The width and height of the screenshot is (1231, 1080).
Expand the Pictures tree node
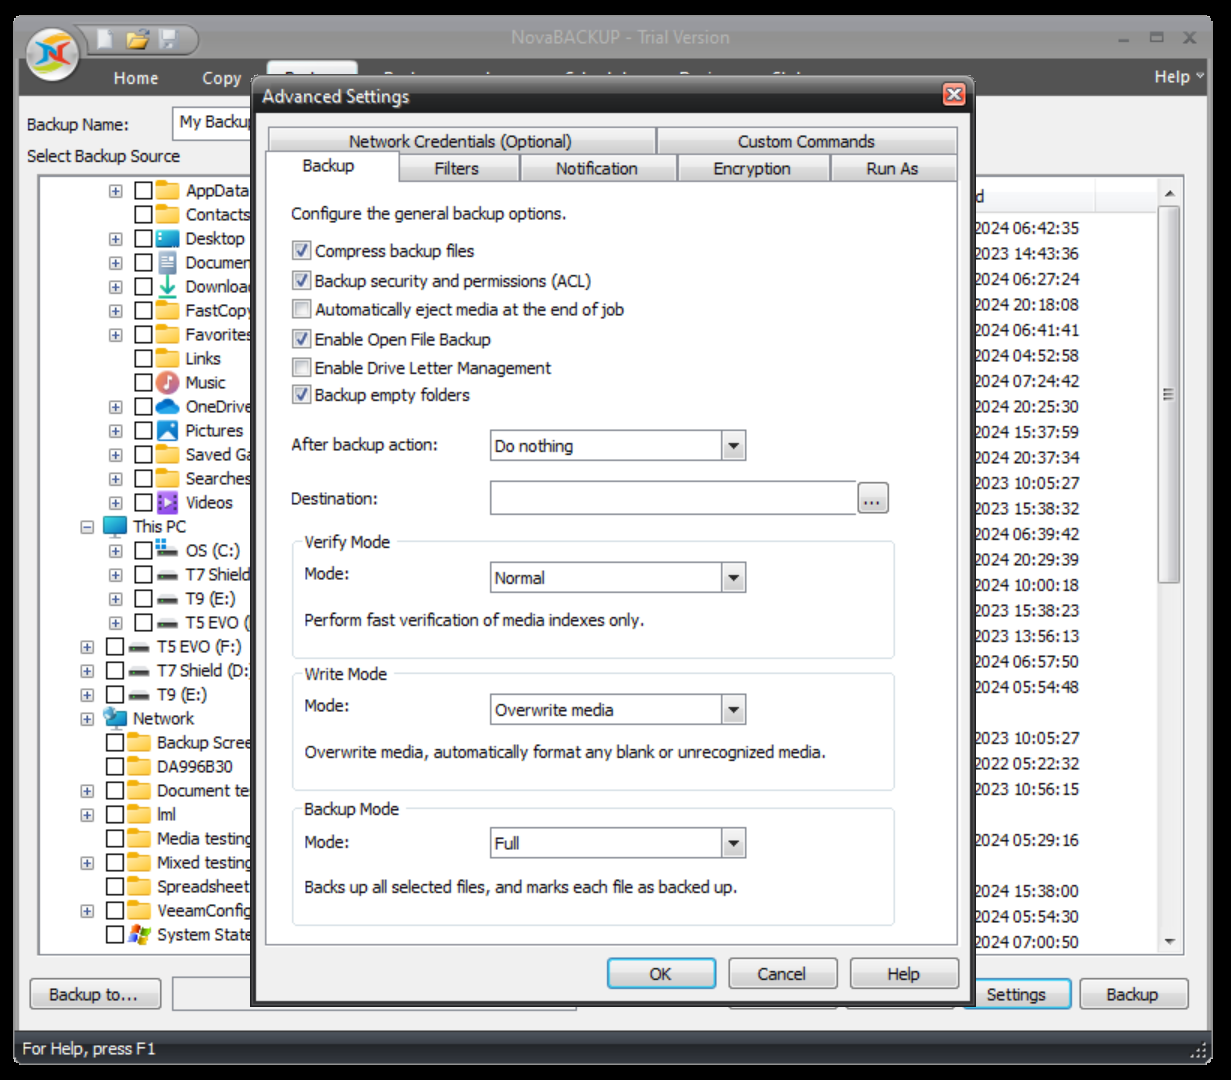[116, 431]
